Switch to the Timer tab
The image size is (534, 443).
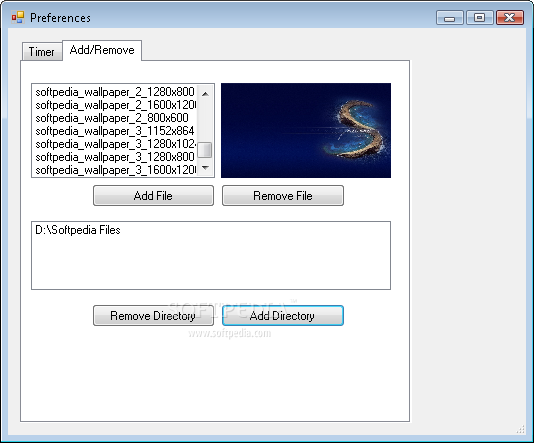[x=42, y=52]
